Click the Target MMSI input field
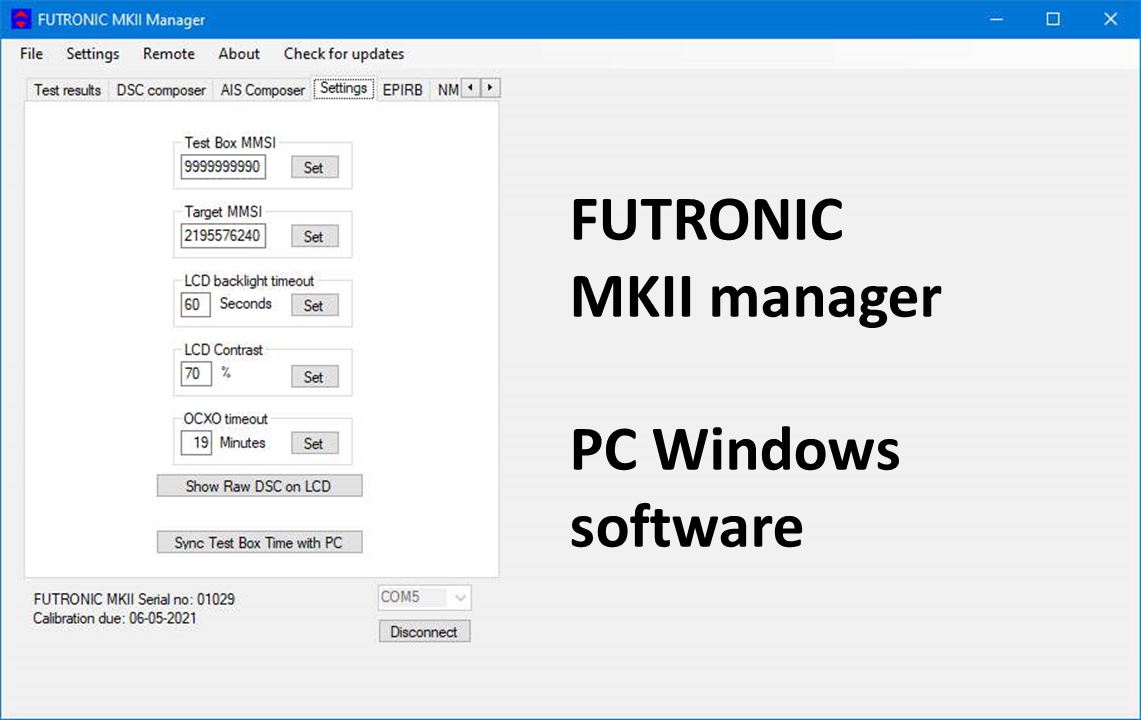 click(223, 236)
